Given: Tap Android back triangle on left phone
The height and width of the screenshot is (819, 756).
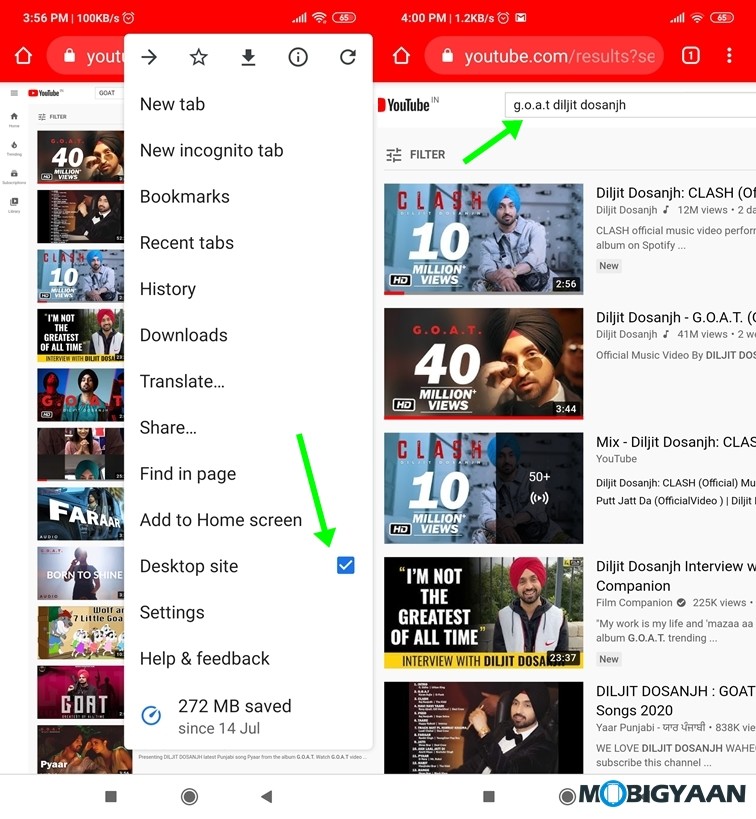Looking at the screenshot, I should point(267,796).
